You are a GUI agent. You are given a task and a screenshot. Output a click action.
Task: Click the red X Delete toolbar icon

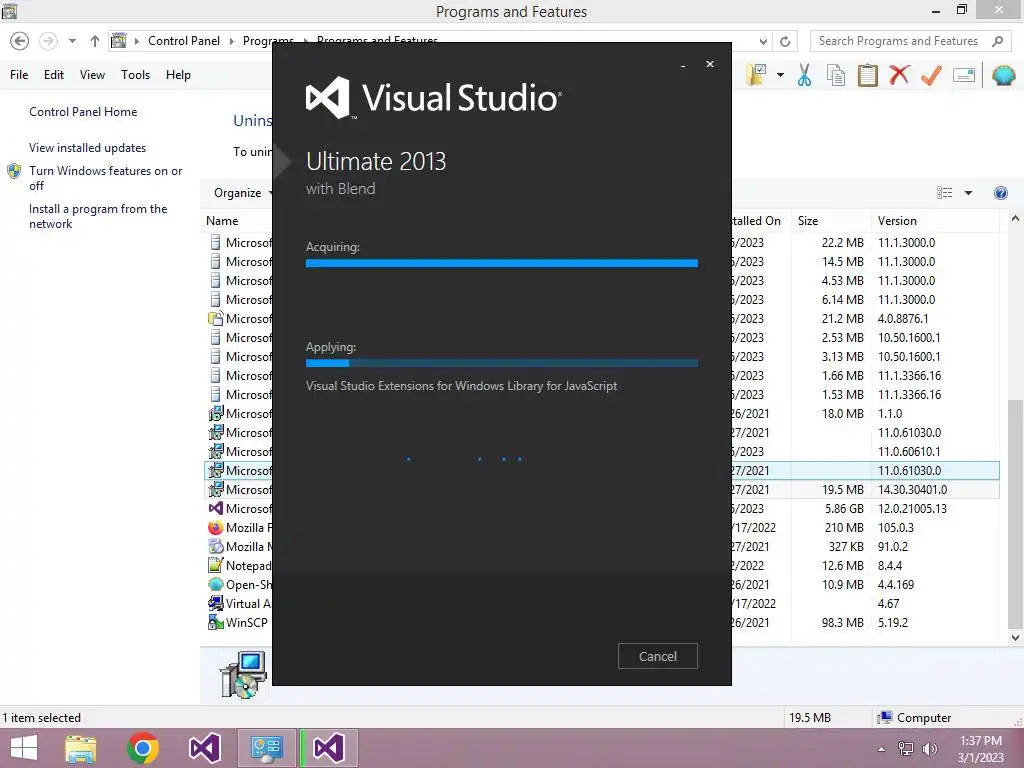pos(899,75)
